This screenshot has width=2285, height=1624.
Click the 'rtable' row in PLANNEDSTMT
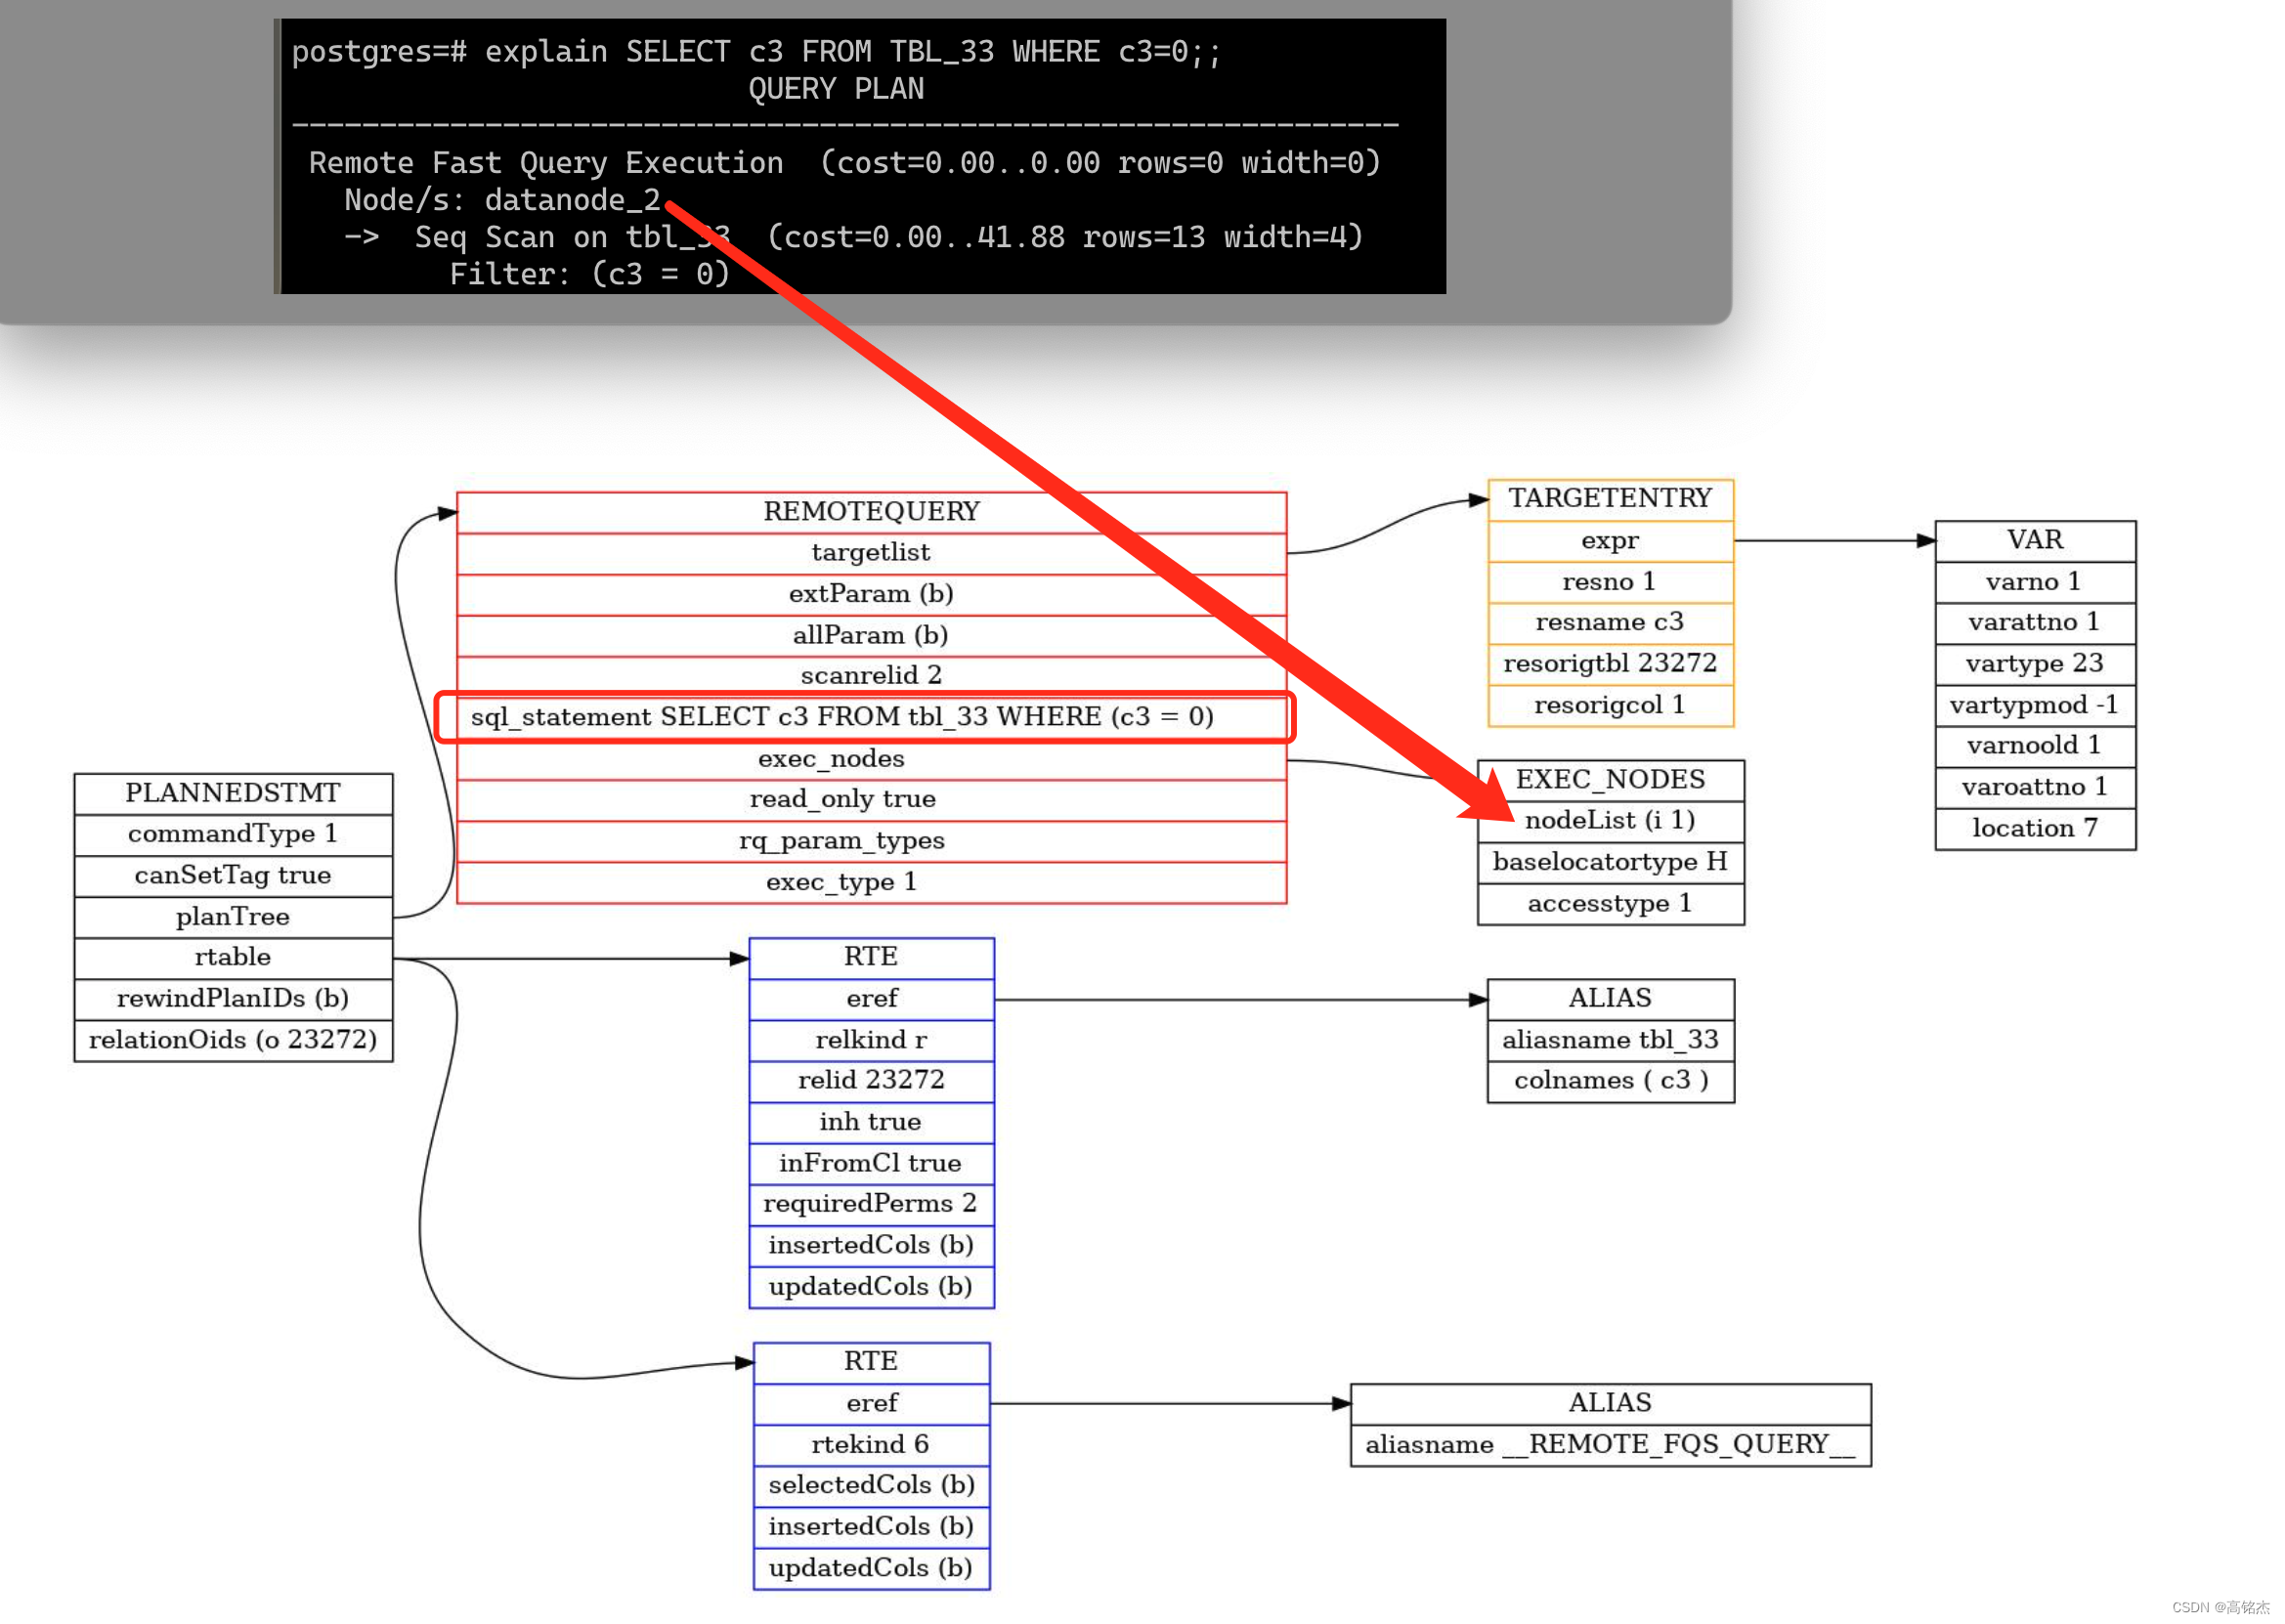click(233, 958)
